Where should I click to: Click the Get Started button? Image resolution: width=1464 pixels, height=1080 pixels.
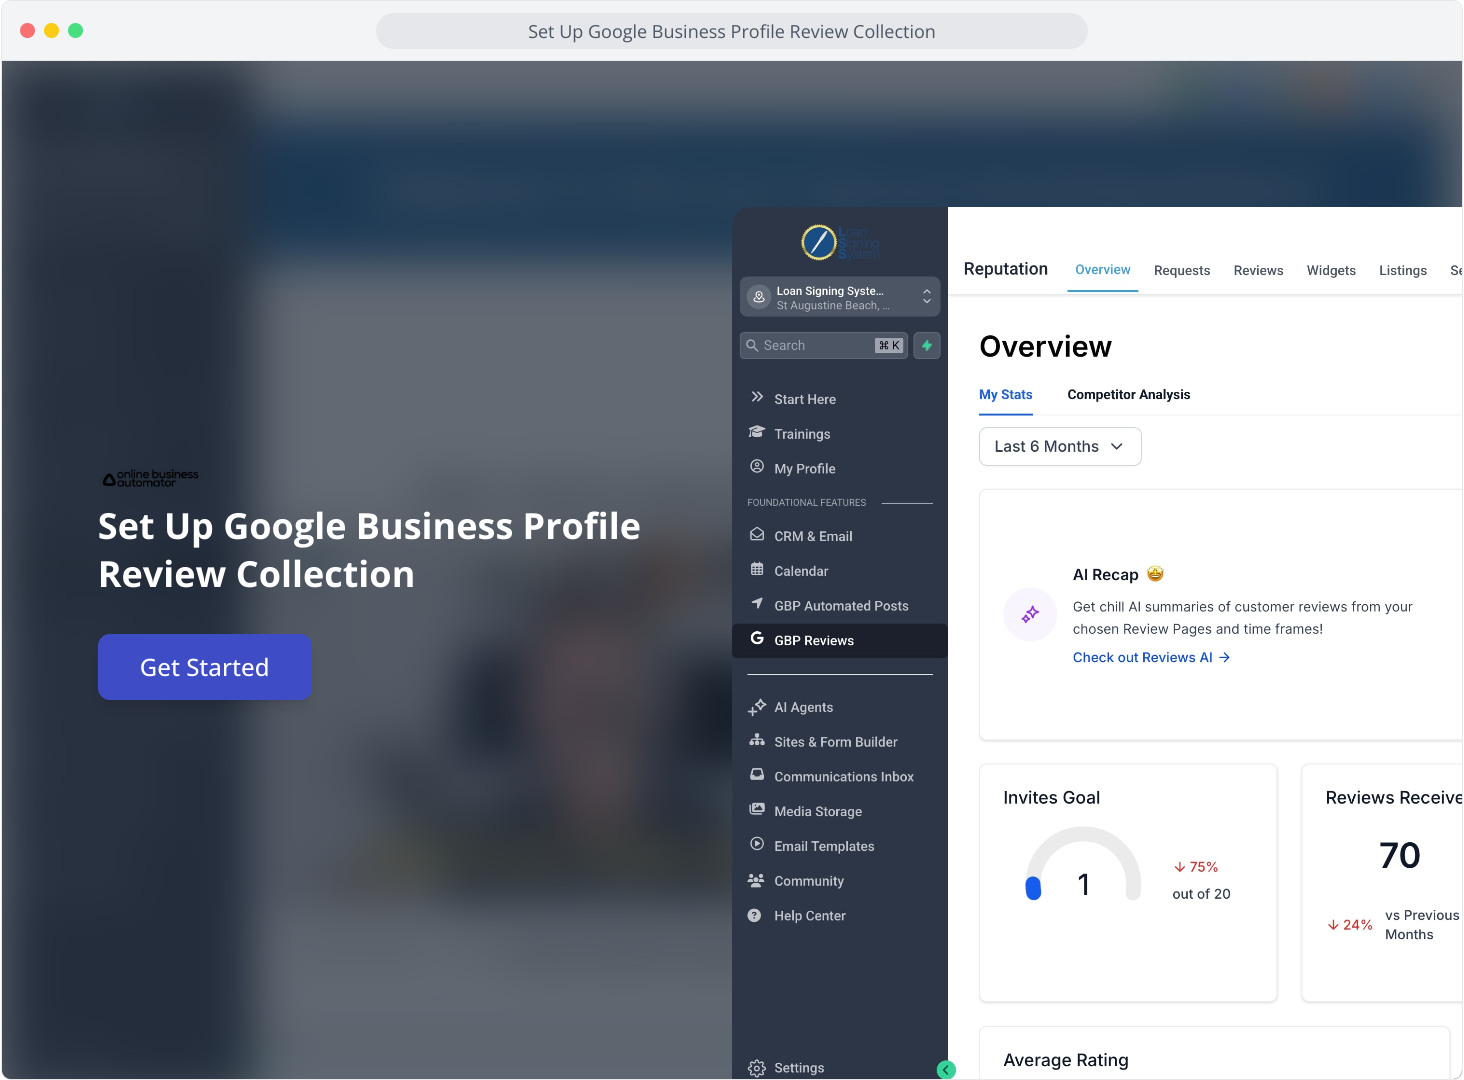[x=205, y=667]
